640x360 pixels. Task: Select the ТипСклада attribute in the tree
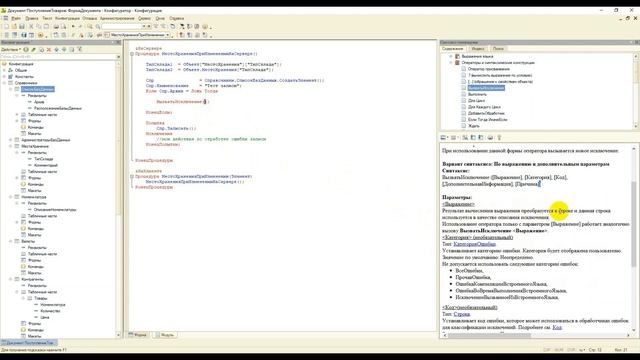(x=43, y=159)
